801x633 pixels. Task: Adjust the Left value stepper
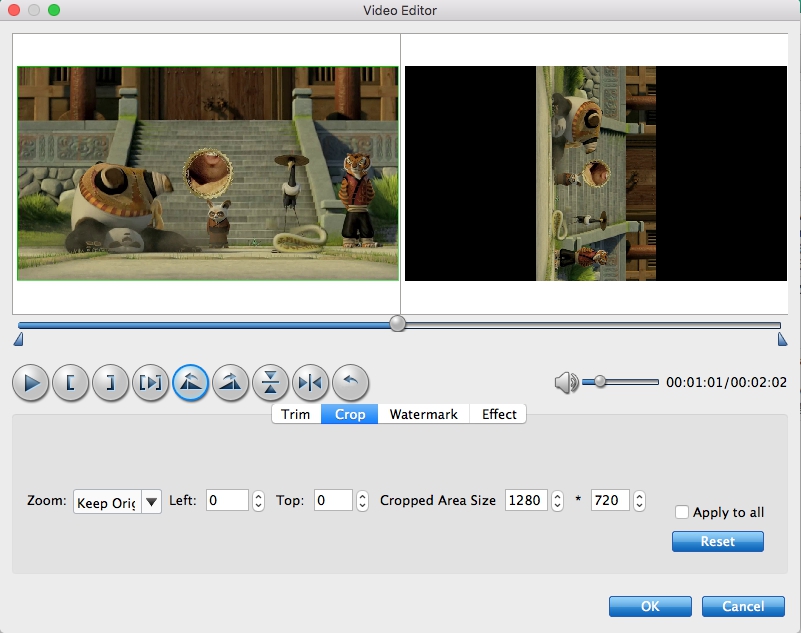pyautogui.click(x=258, y=501)
